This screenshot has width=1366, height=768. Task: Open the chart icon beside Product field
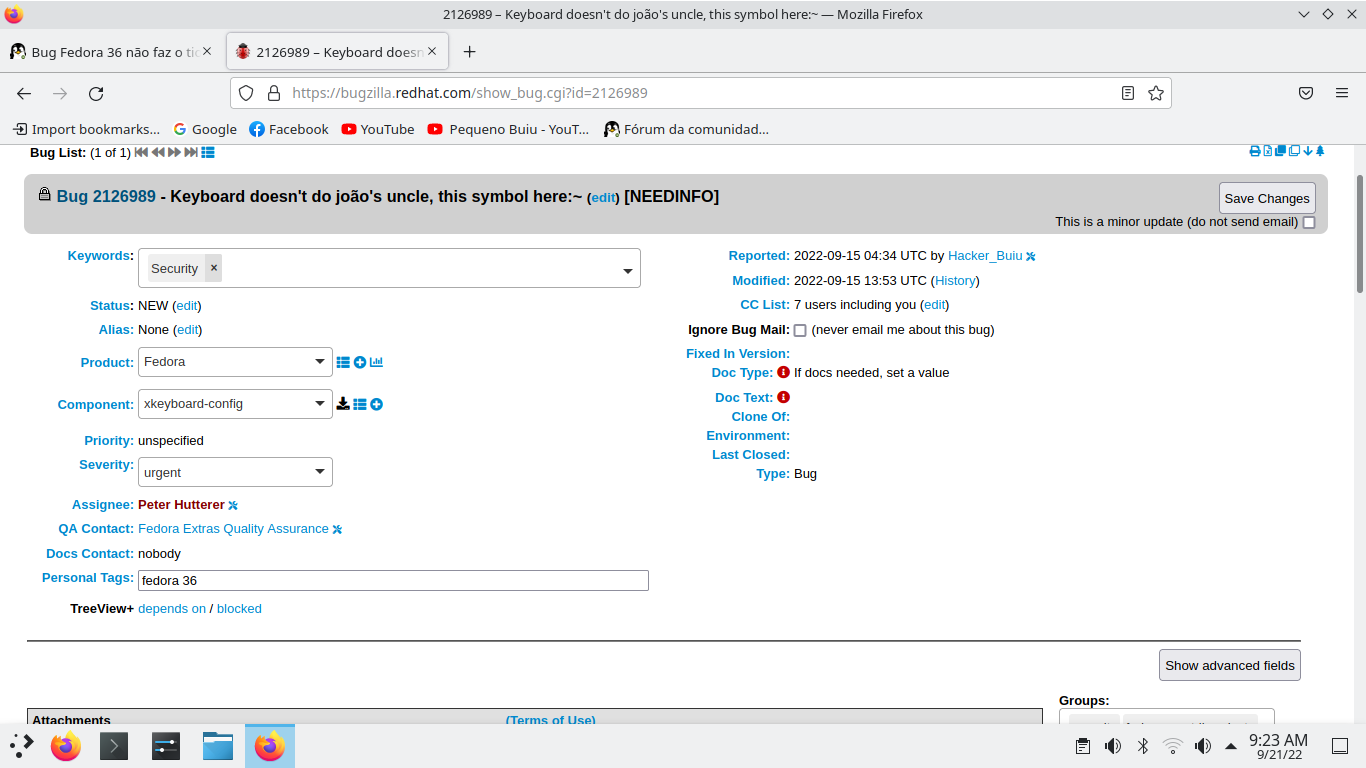click(376, 362)
